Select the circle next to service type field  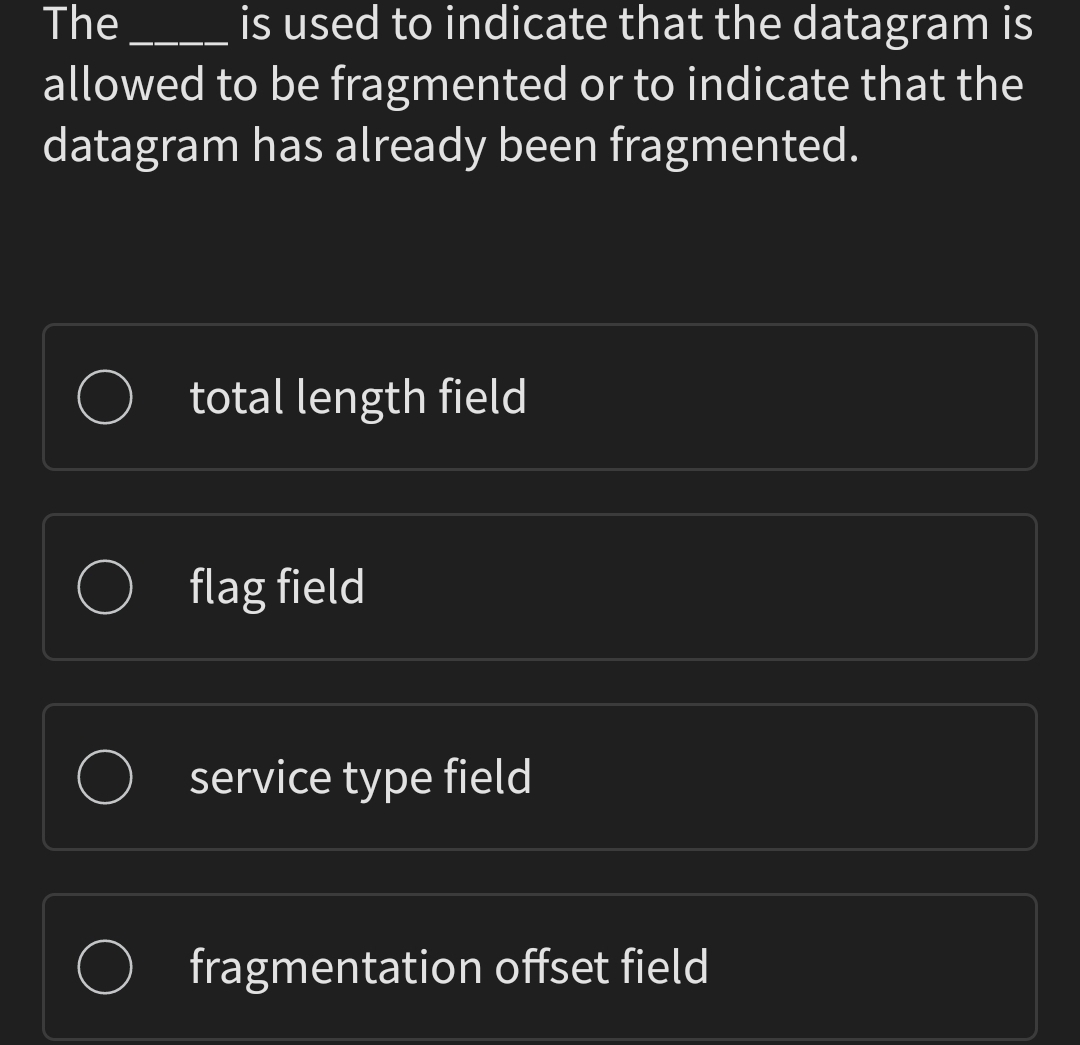pos(105,777)
